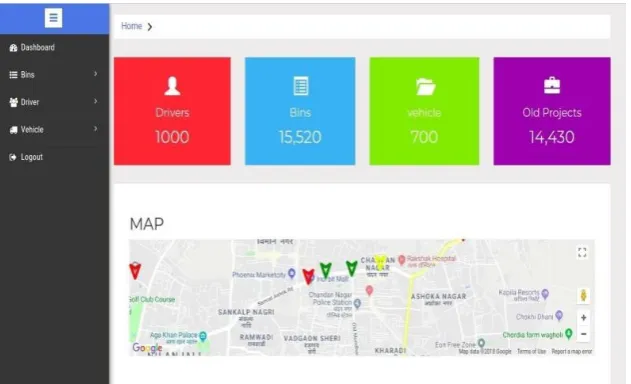Expand the Vehicle submenu chevron

tap(95, 128)
